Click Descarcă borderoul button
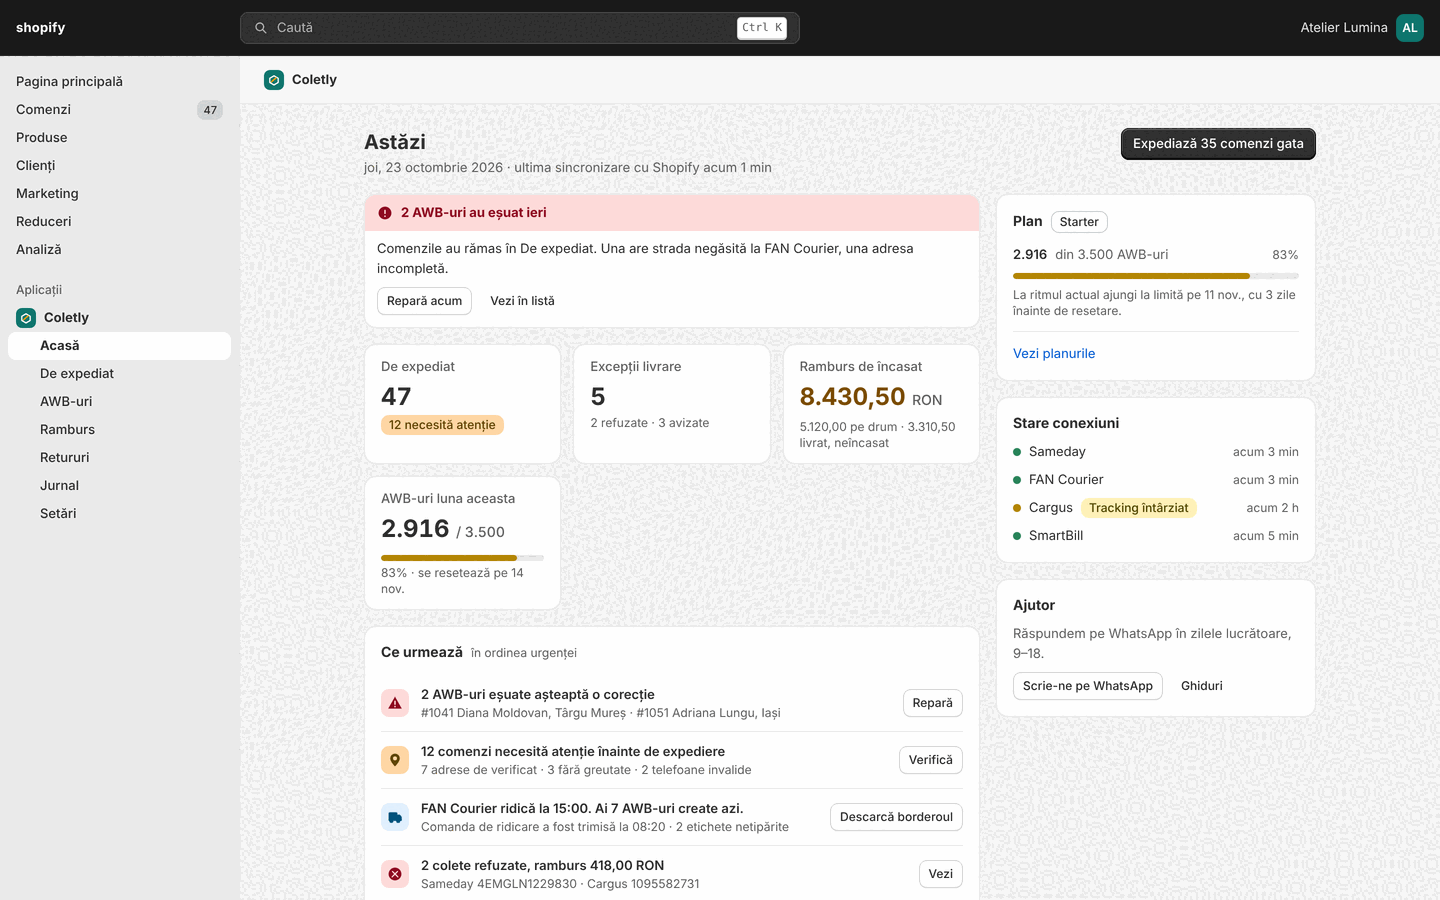The height and width of the screenshot is (900, 1440). (896, 817)
